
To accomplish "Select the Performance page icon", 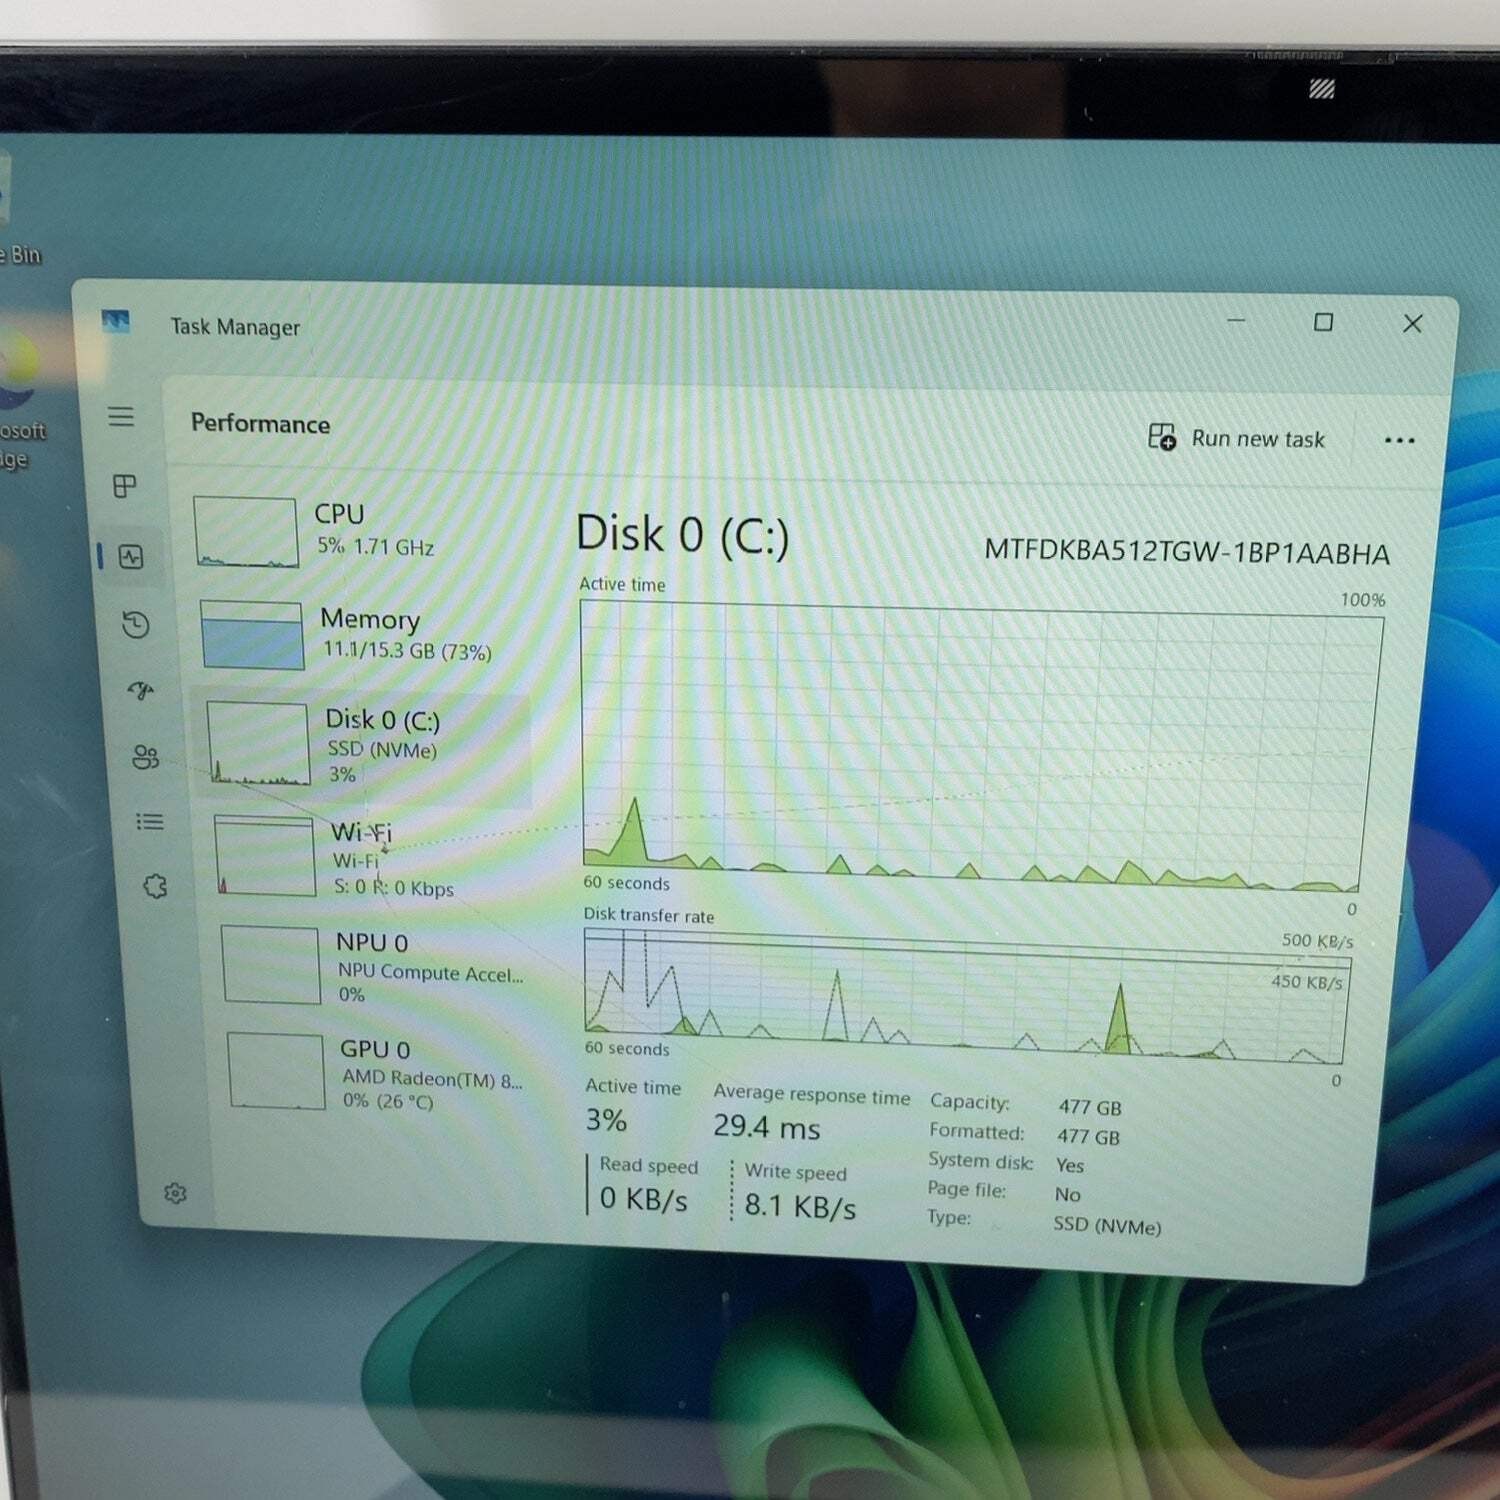I will point(131,557).
